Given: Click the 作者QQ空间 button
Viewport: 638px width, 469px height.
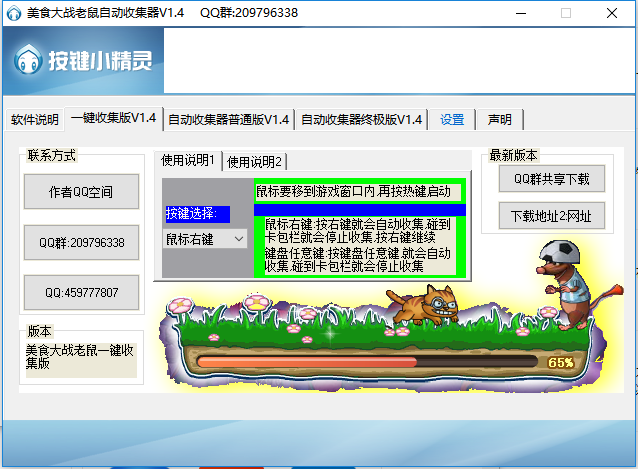Looking at the screenshot, I should coord(81,192).
